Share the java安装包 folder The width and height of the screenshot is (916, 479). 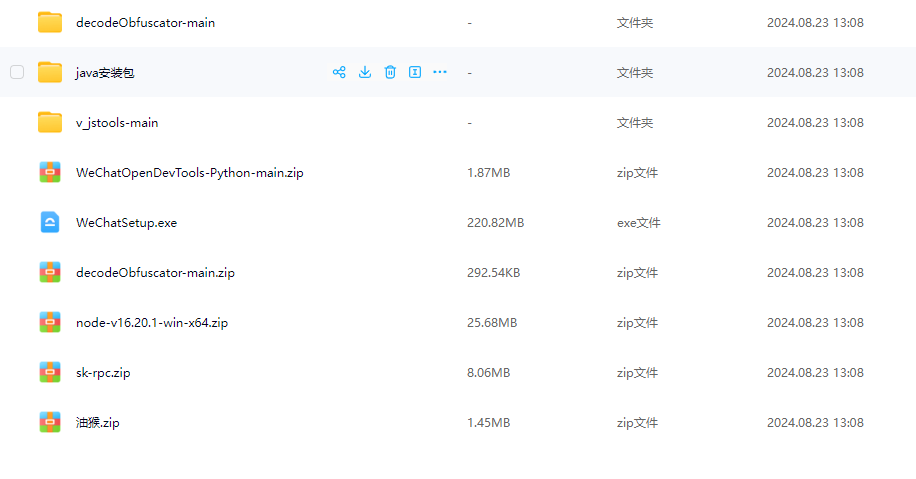click(x=339, y=72)
